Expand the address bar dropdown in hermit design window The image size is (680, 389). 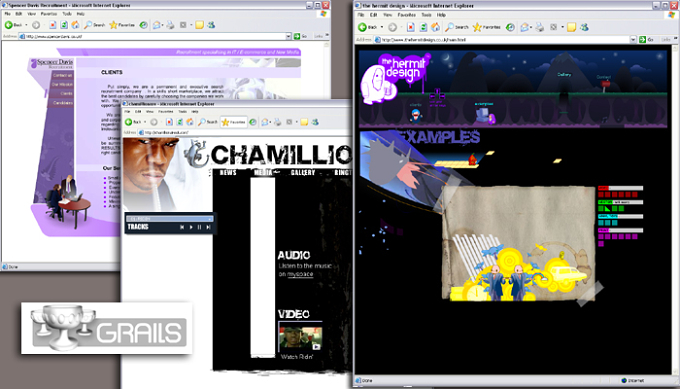pos(633,39)
